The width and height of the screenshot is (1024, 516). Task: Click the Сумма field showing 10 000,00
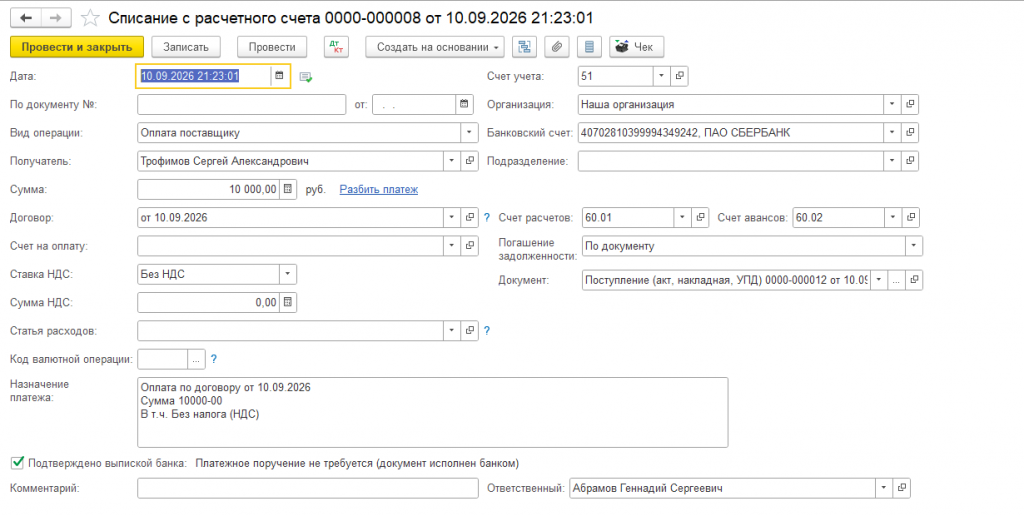(x=209, y=189)
